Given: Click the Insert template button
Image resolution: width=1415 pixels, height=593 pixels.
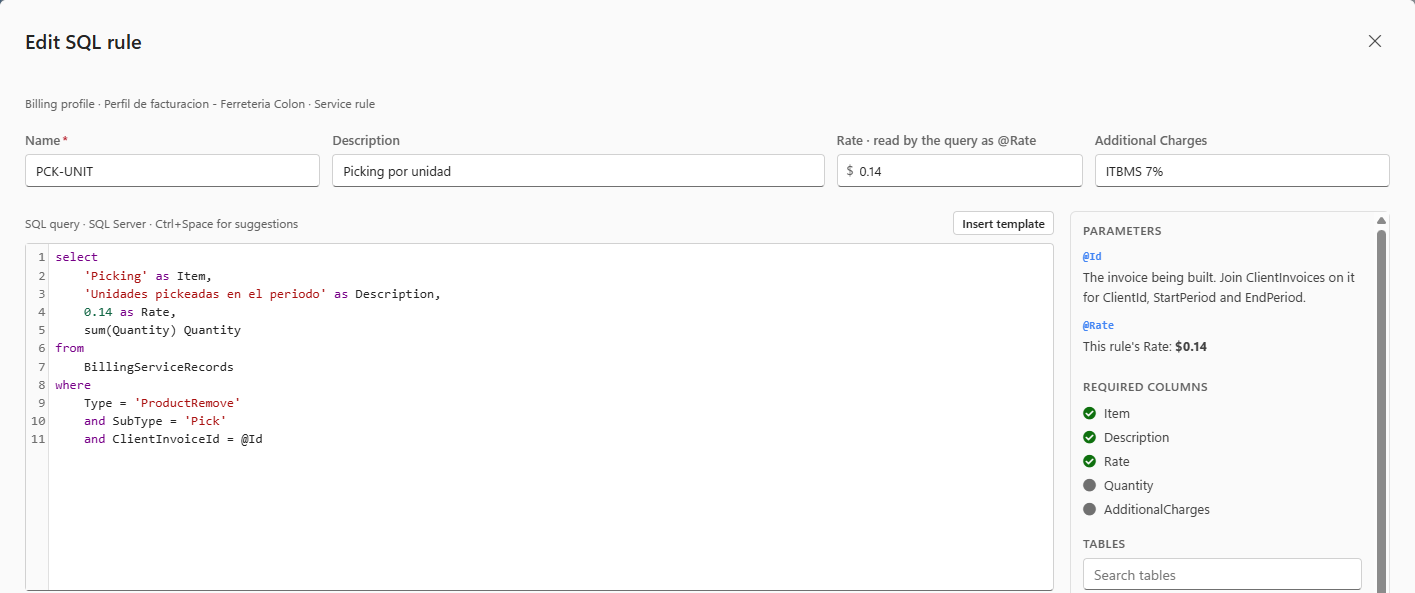Looking at the screenshot, I should pos(1003,224).
